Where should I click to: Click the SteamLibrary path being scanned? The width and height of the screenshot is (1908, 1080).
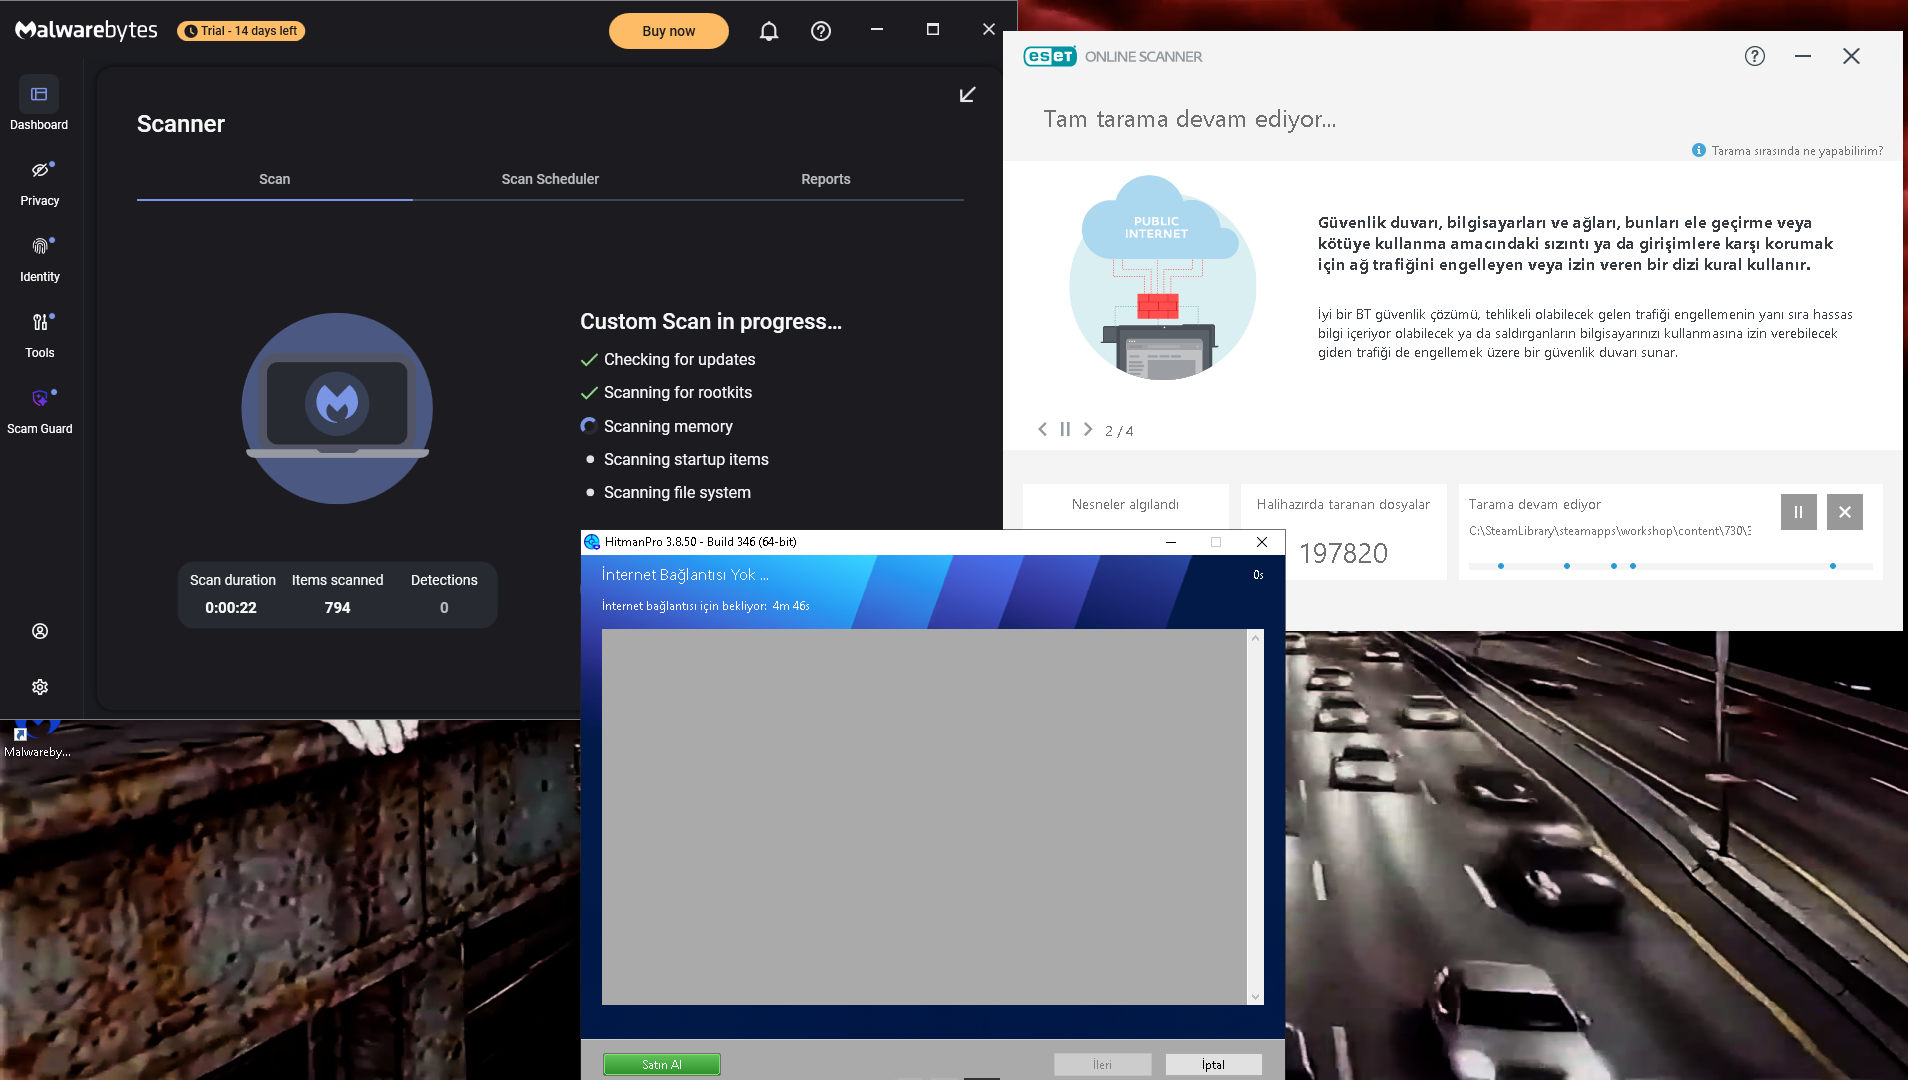[1609, 531]
